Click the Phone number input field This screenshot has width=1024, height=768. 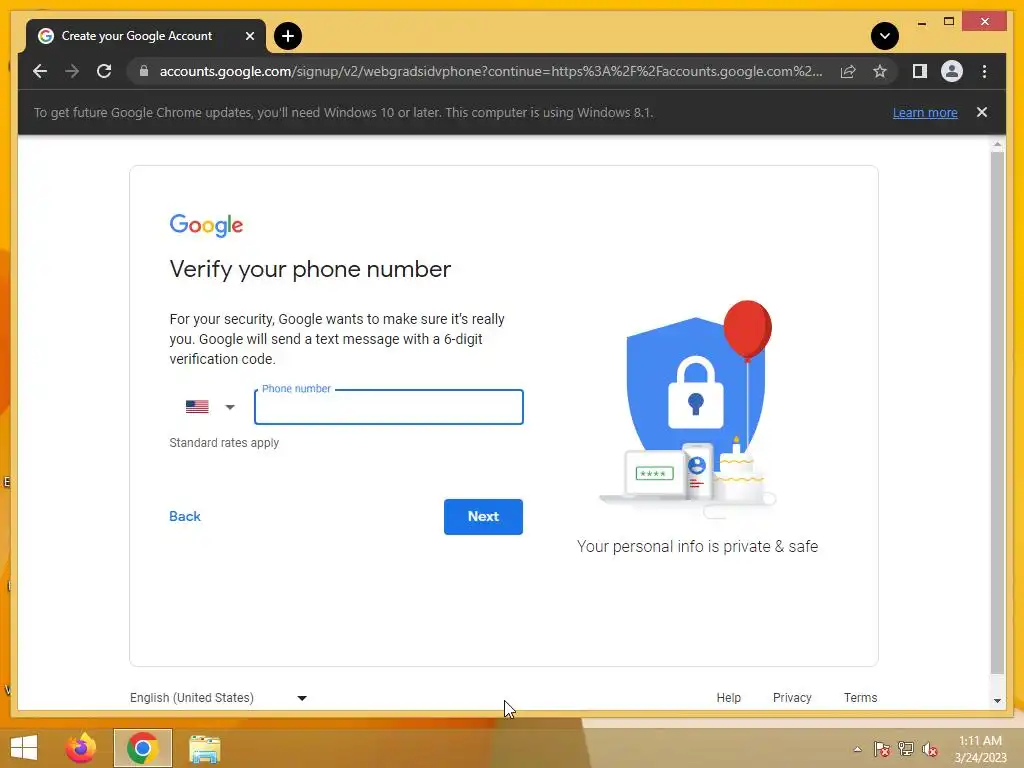click(x=389, y=407)
